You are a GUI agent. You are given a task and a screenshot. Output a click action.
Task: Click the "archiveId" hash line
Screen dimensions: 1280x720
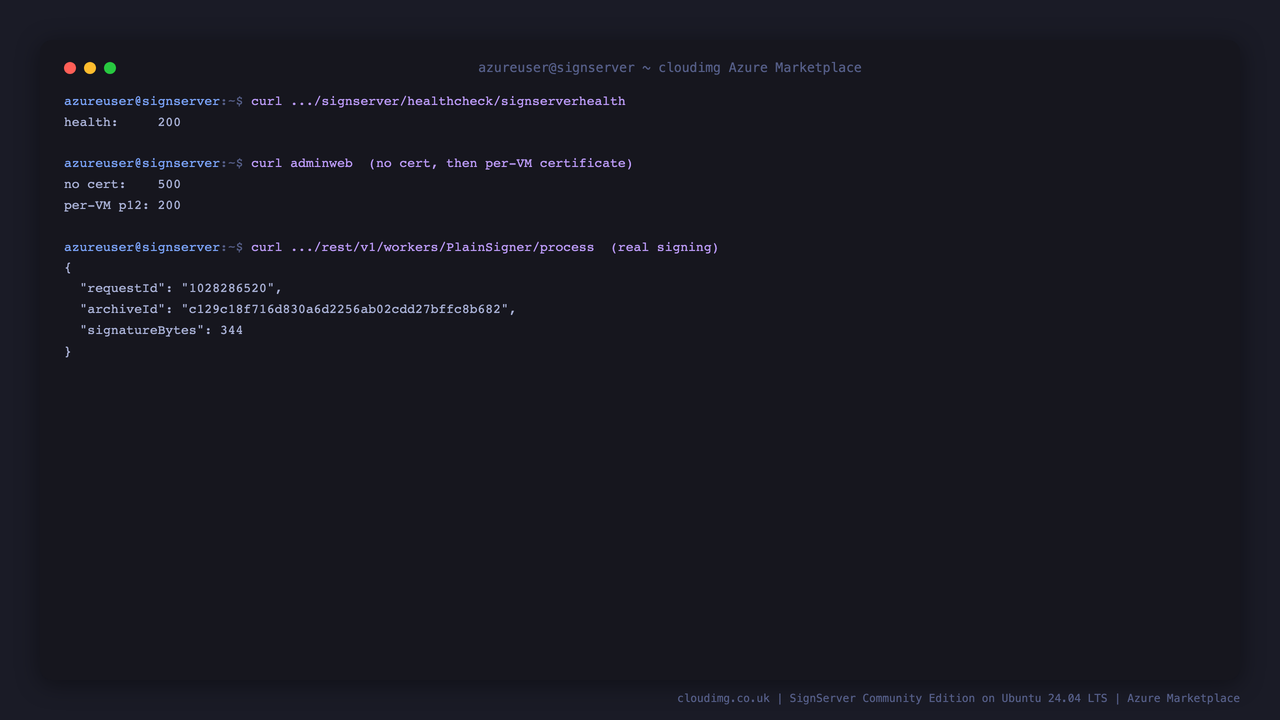point(298,309)
